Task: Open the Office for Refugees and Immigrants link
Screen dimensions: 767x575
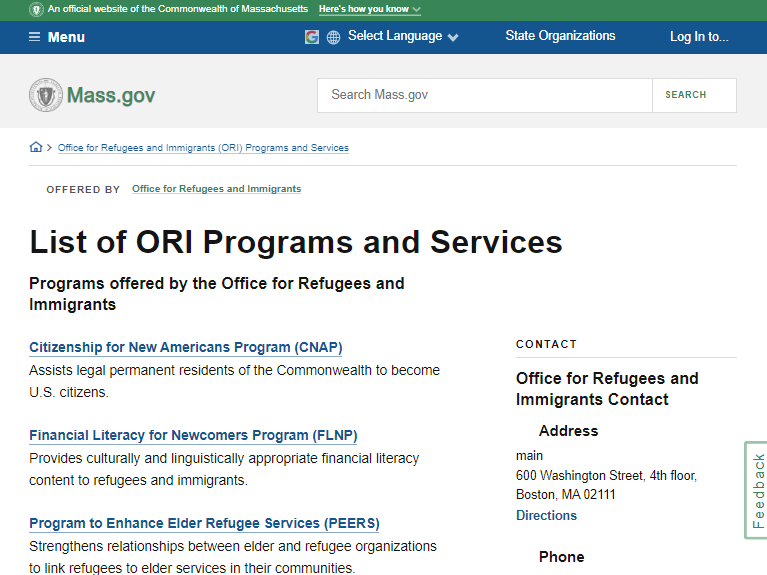Action: coord(216,189)
